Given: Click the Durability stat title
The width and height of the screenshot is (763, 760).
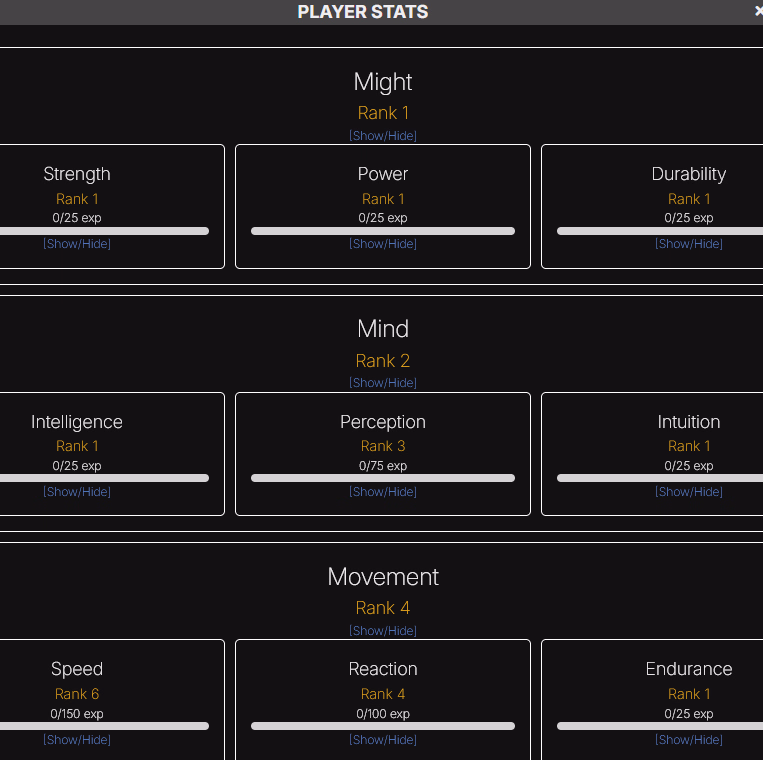Looking at the screenshot, I should (x=689, y=174).
